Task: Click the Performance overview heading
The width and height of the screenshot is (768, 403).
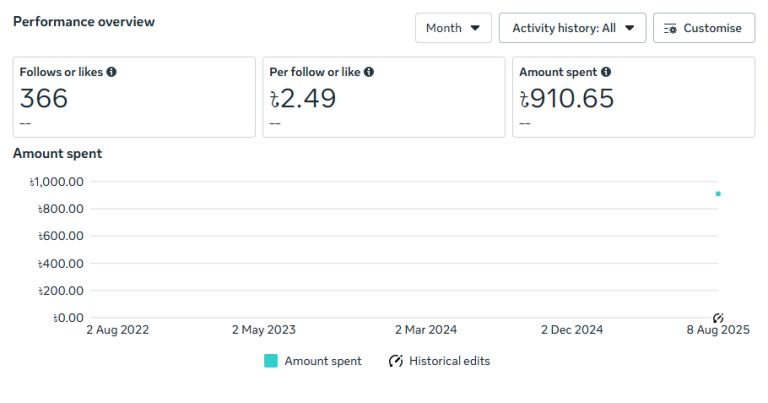Action: pos(84,22)
